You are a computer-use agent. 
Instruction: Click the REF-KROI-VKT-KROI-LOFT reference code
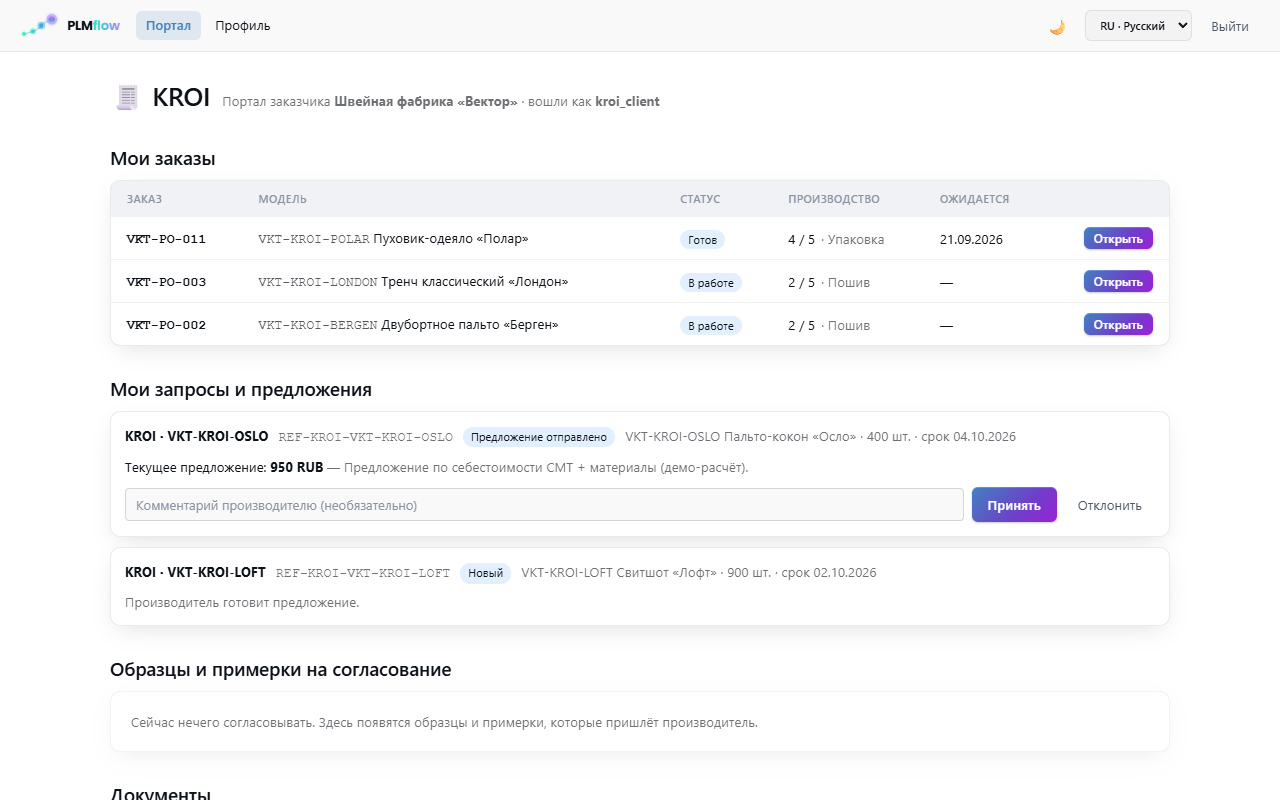(x=363, y=573)
